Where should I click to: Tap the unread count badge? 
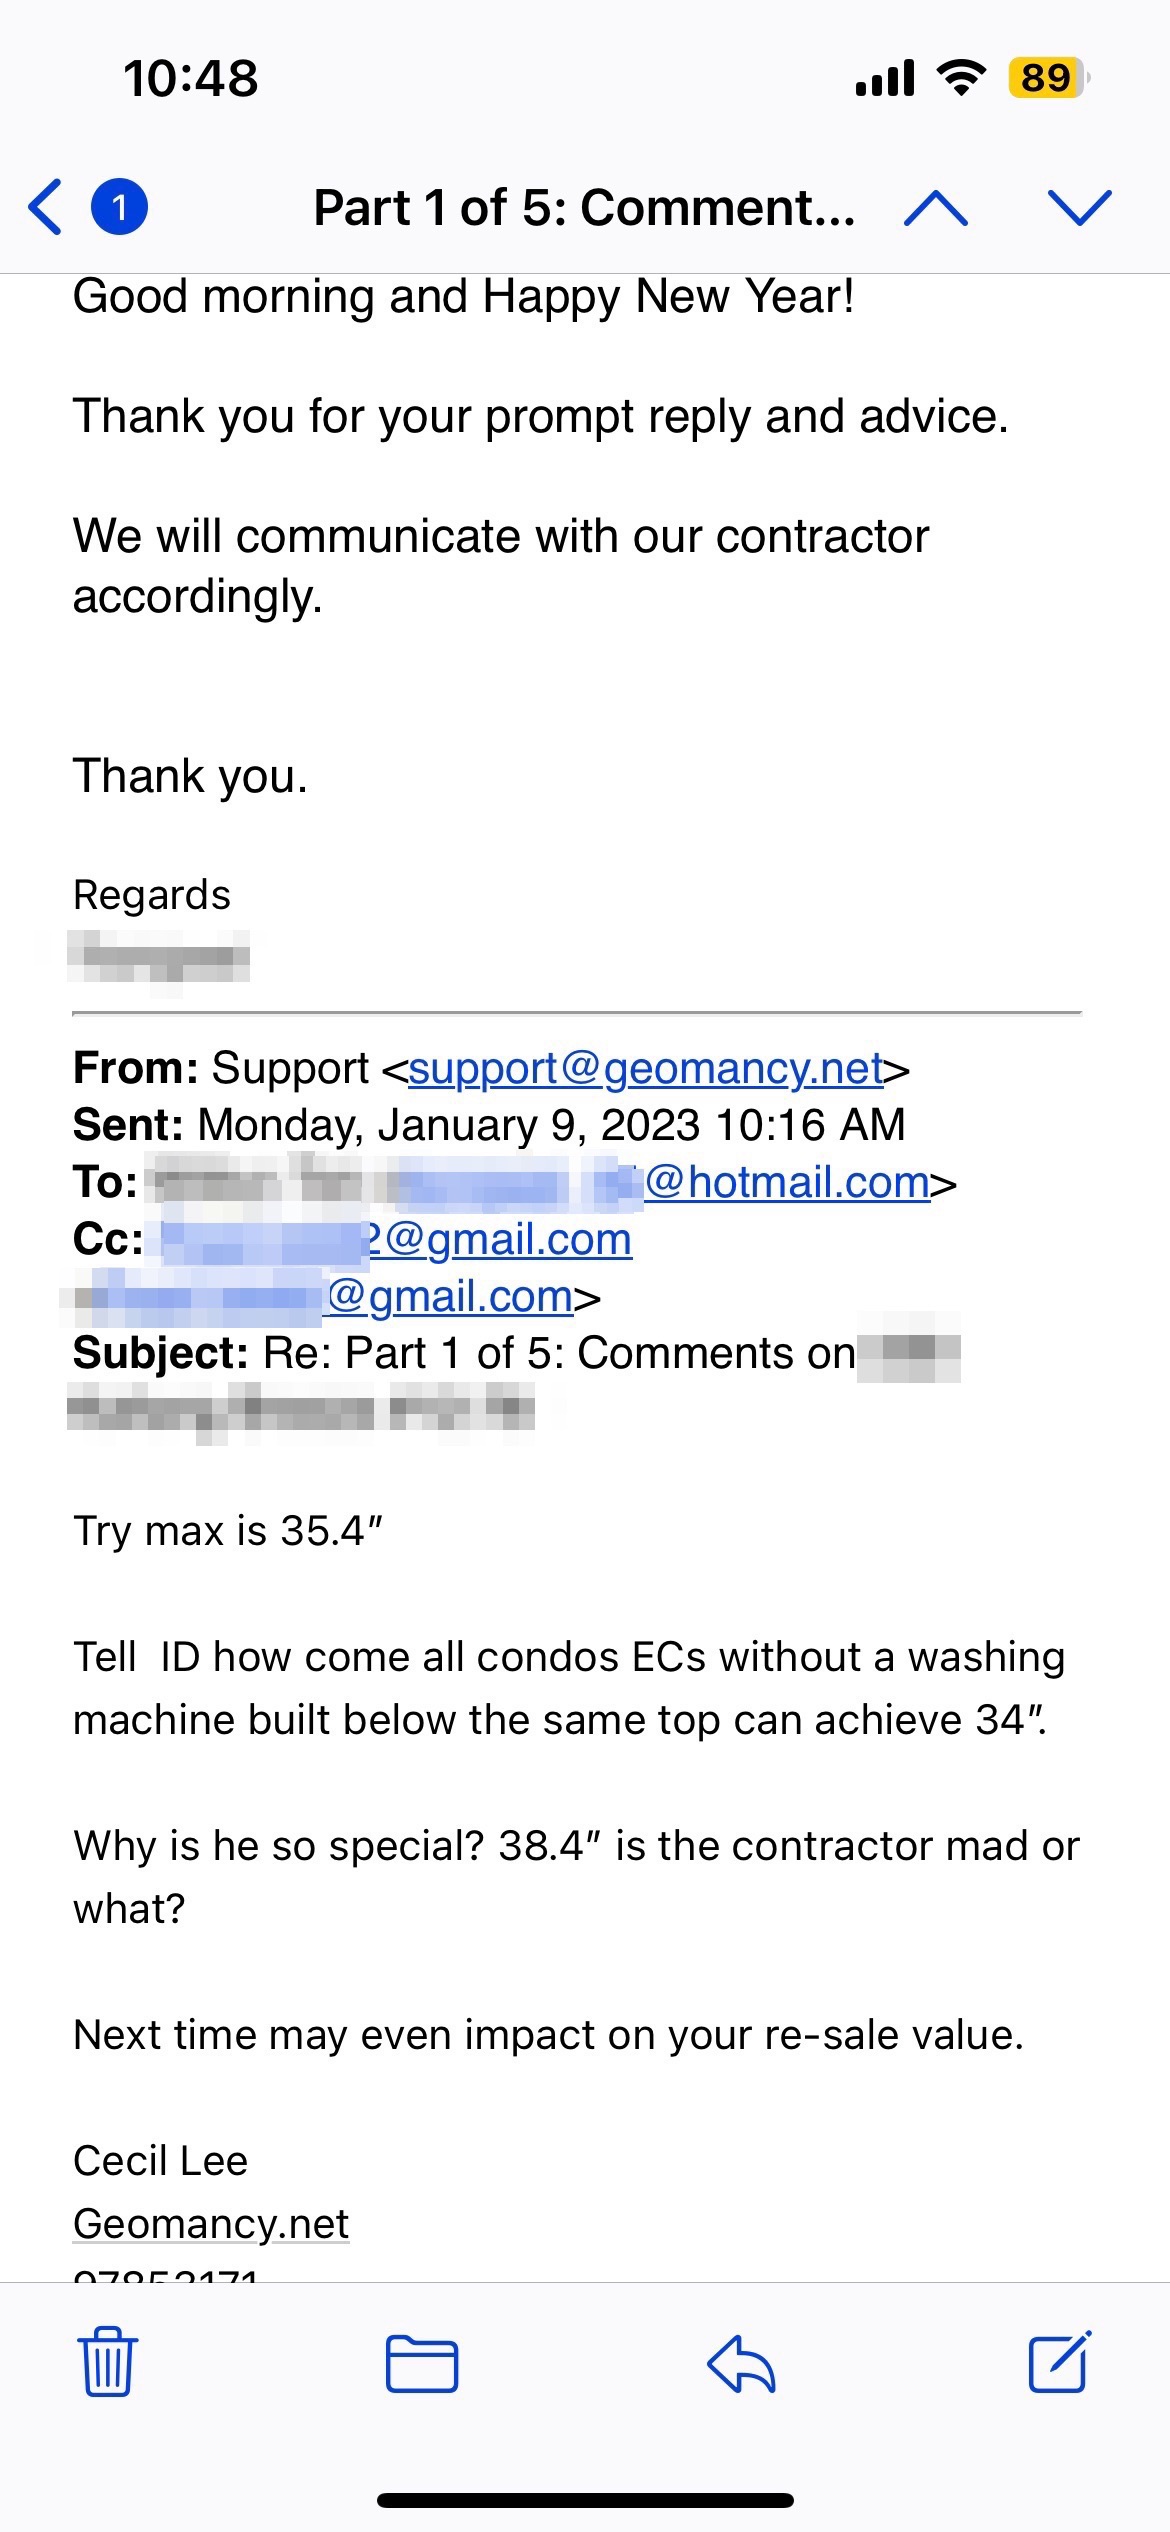coord(119,207)
